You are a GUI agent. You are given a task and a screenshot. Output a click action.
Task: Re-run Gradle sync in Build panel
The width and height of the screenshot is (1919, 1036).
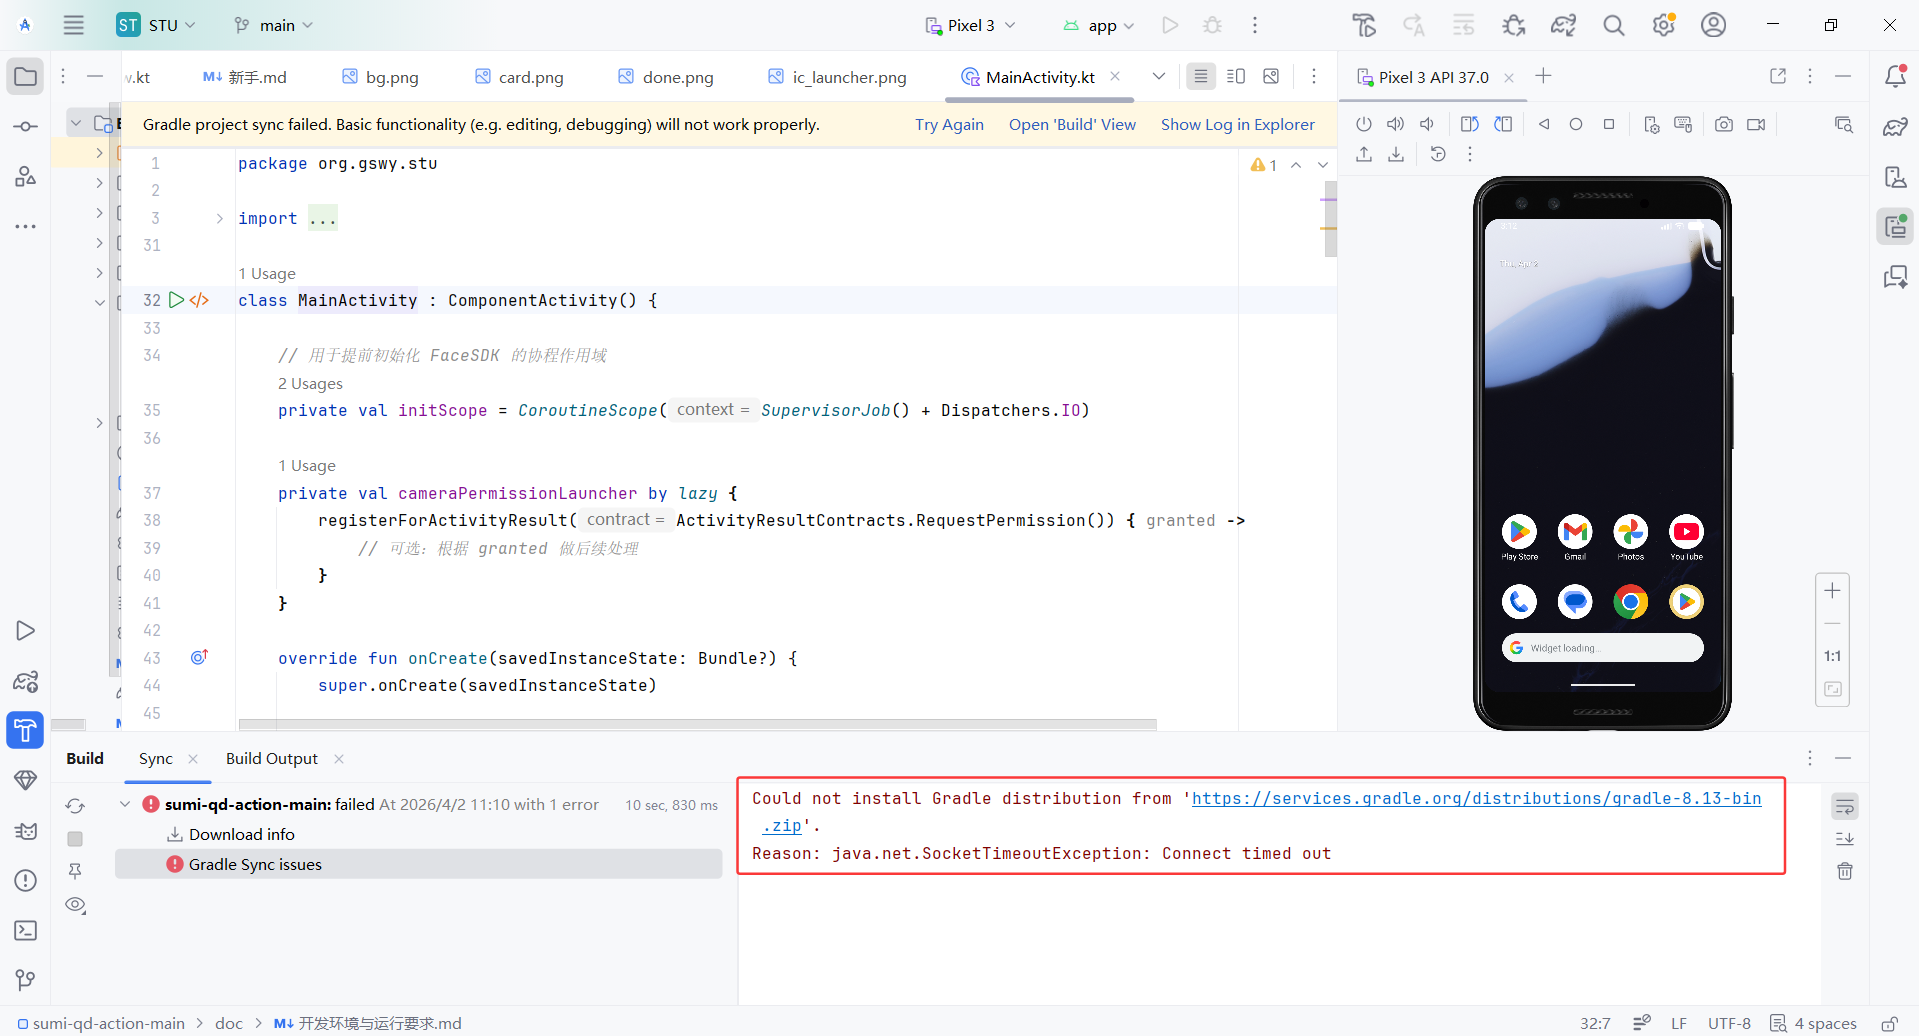coord(75,806)
